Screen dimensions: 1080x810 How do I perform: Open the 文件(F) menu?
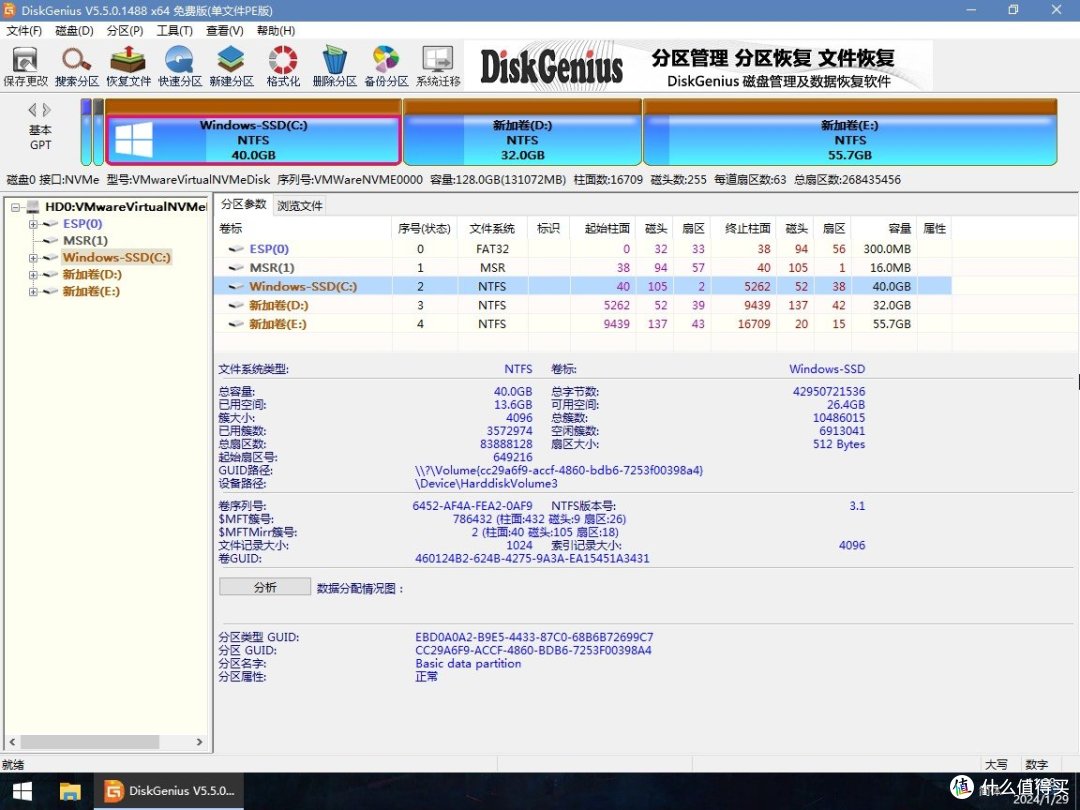[x=24, y=30]
